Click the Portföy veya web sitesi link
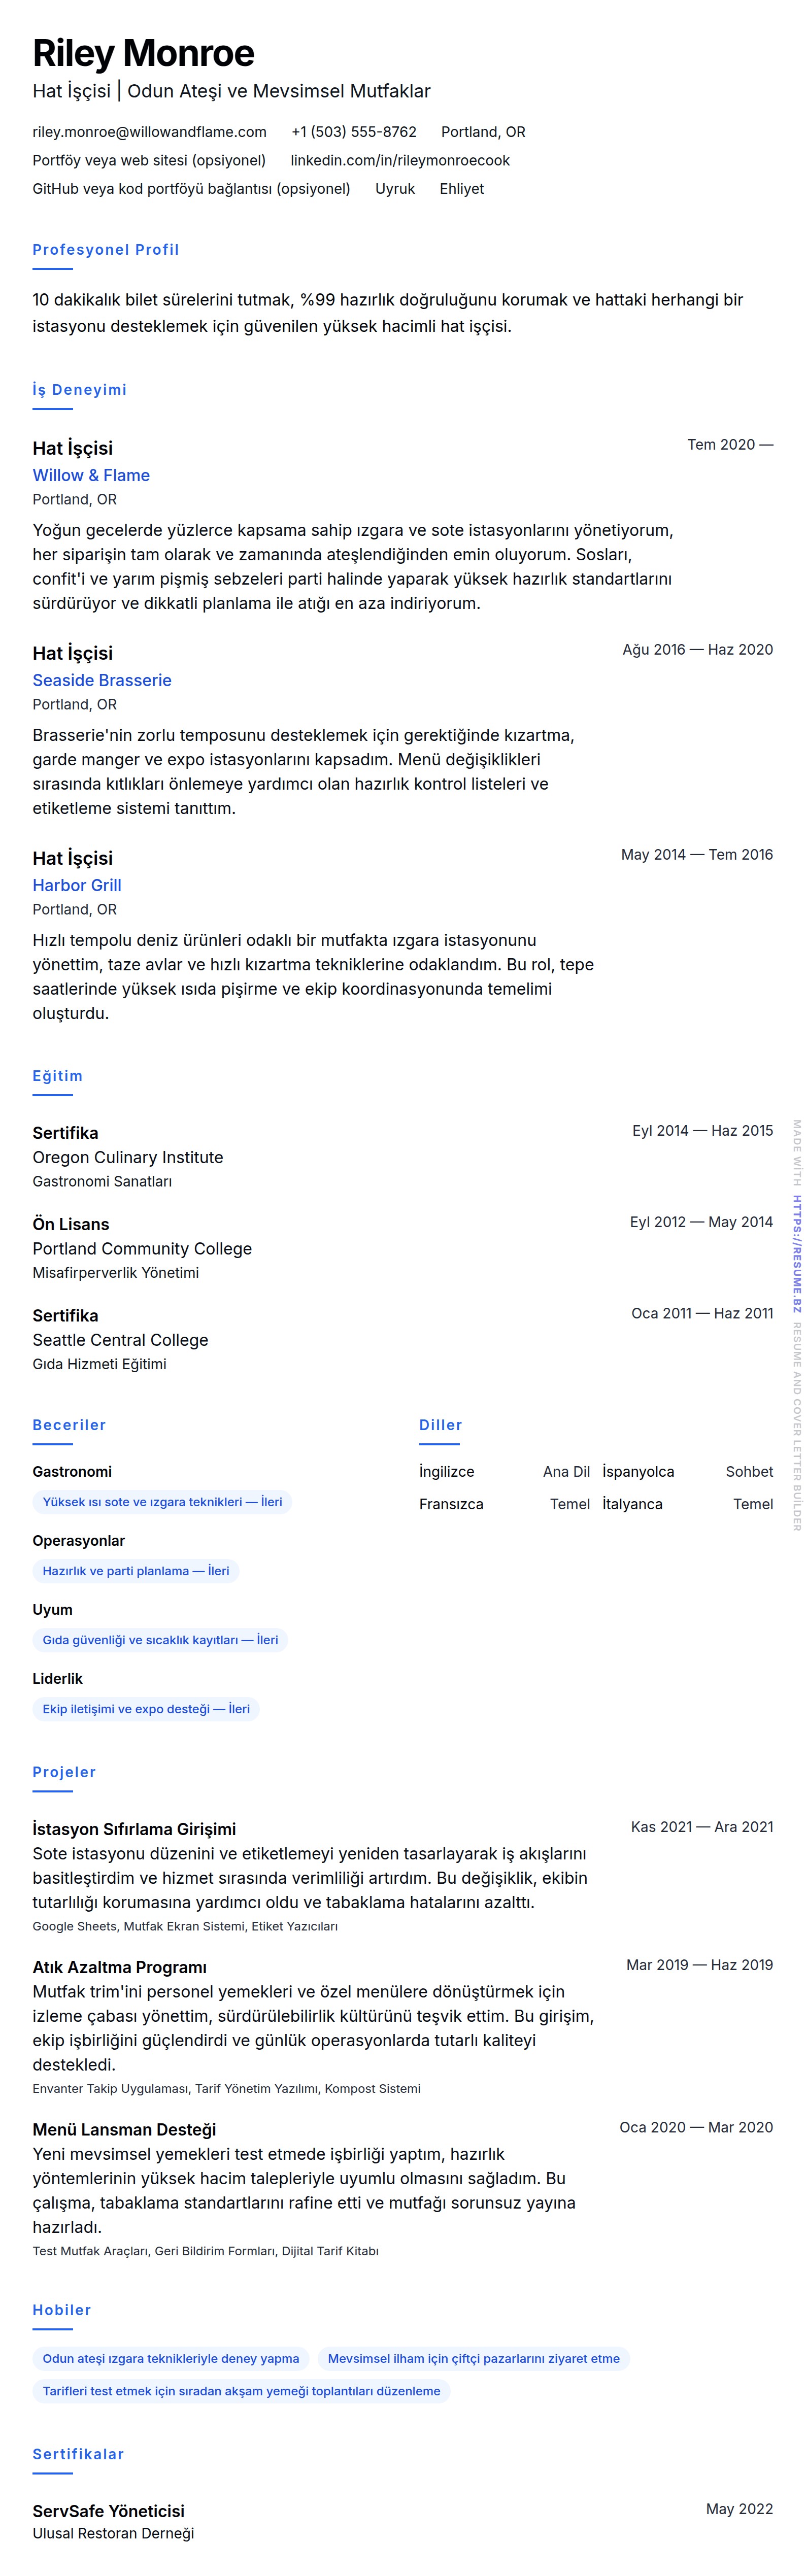Screen dimensions: 806x2576 click(149, 160)
